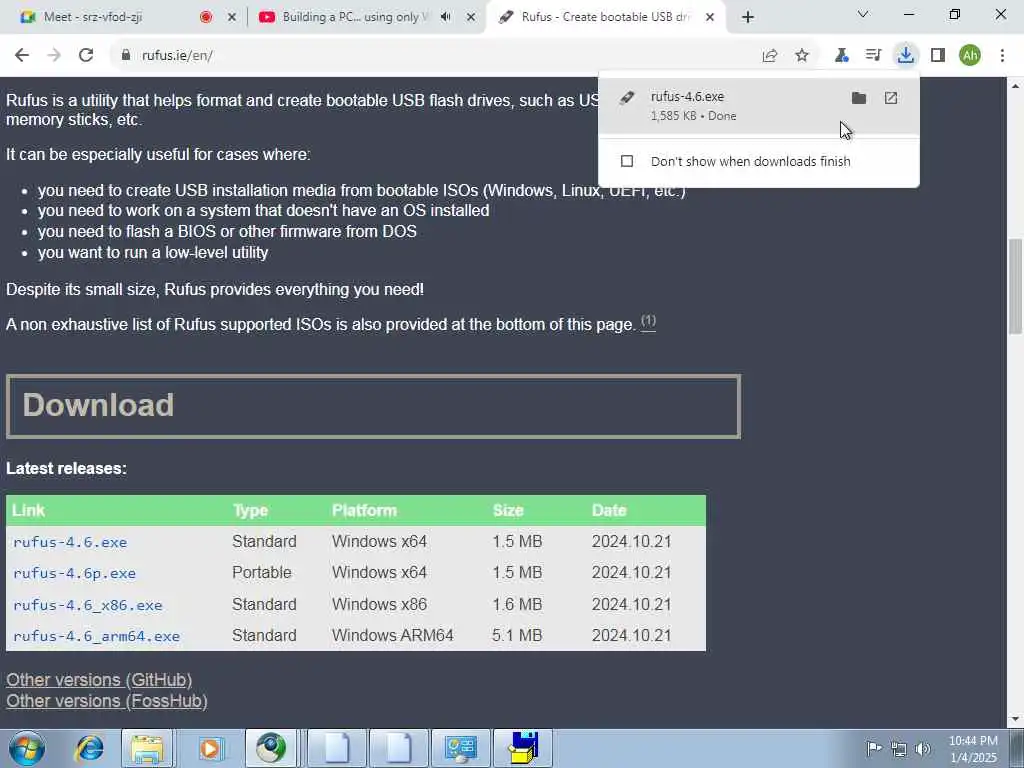Close the Meet tab

[x=232, y=17]
